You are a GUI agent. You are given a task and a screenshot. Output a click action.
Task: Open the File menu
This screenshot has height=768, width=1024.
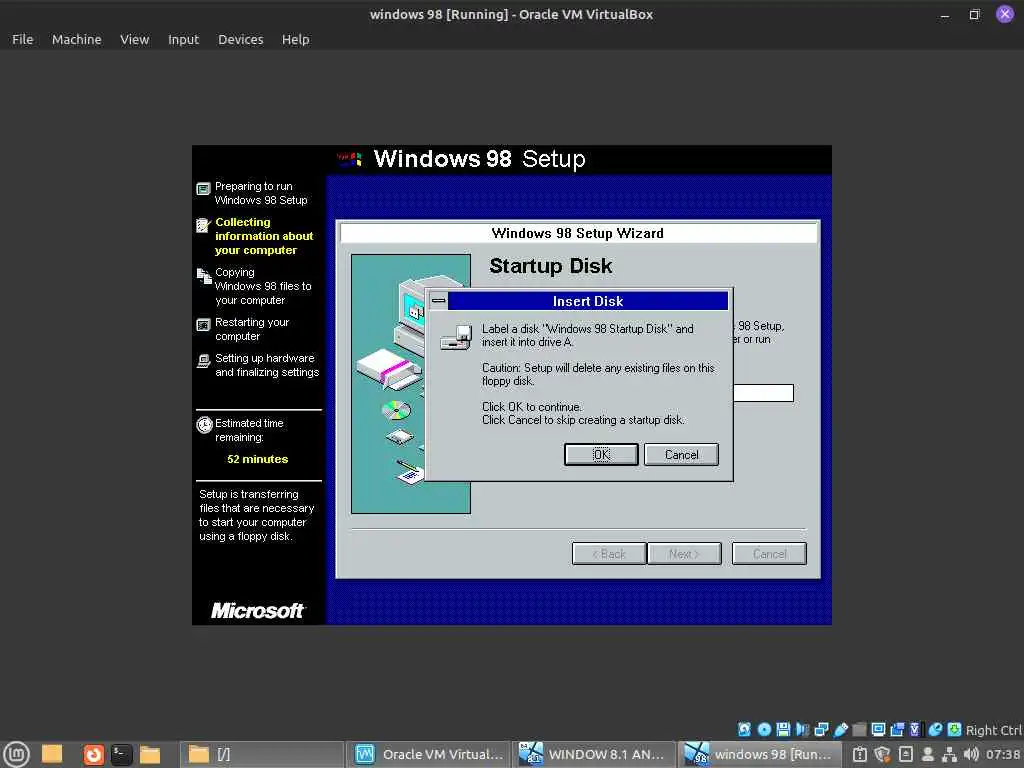click(x=23, y=39)
